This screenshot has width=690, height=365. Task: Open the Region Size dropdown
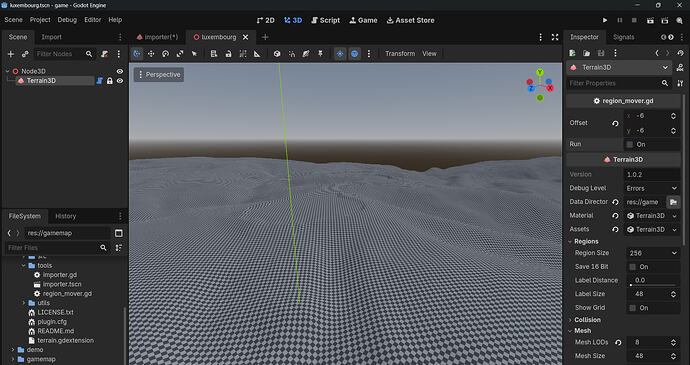pyautogui.click(x=653, y=253)
